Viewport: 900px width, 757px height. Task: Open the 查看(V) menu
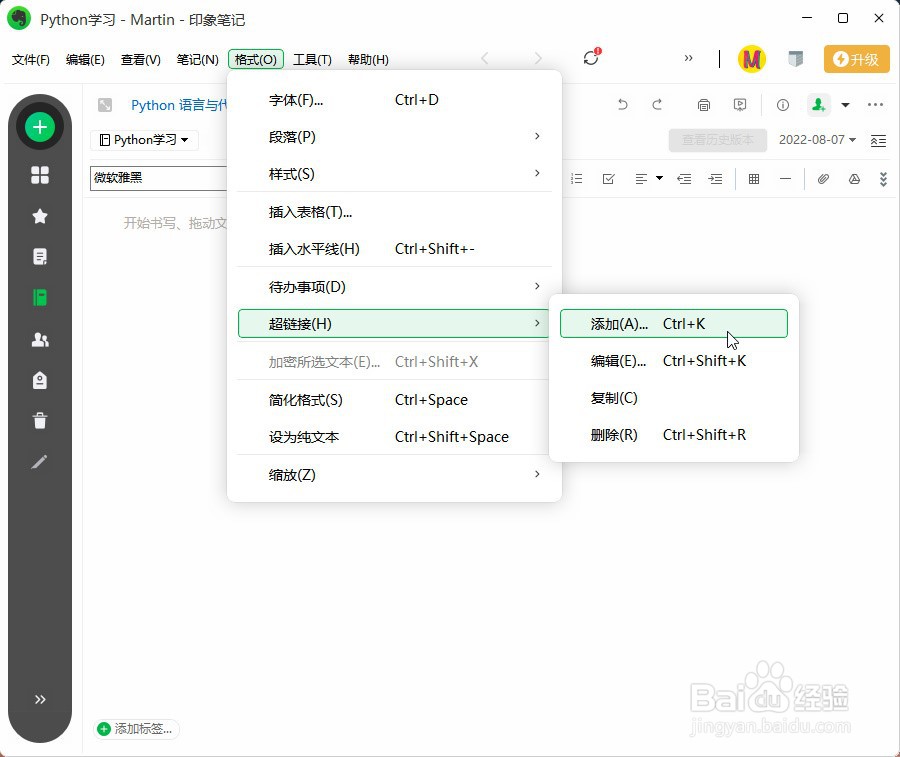click(x=141, y=60)
